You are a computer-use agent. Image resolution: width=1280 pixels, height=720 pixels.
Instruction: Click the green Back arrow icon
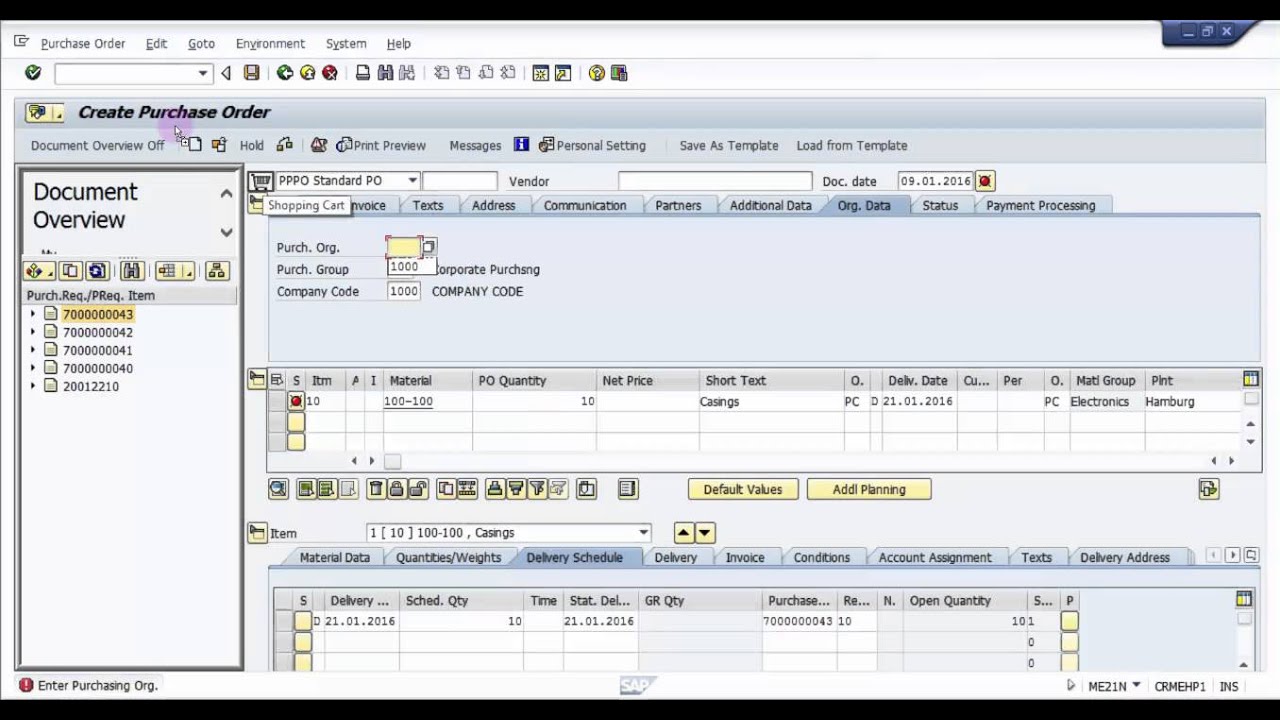coord(285,73)
